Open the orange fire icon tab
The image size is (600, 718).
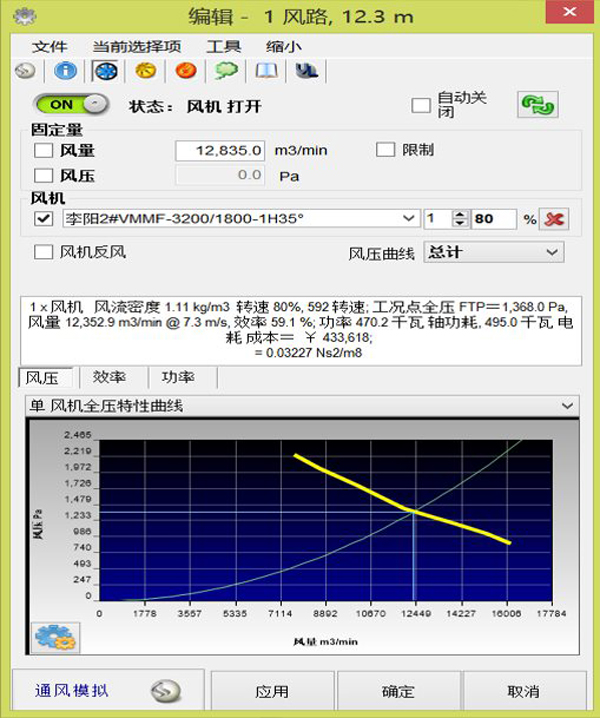coord(186,71)
